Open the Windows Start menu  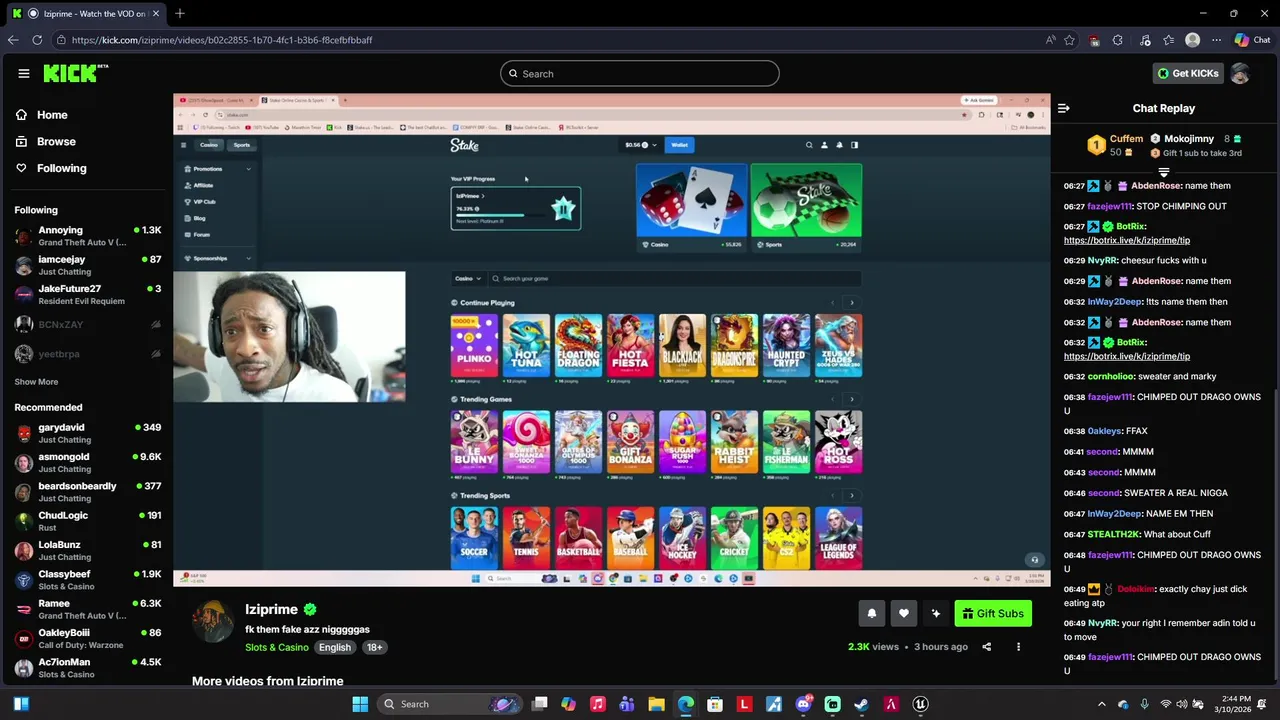pyautogui.click(x=360, y=704)
